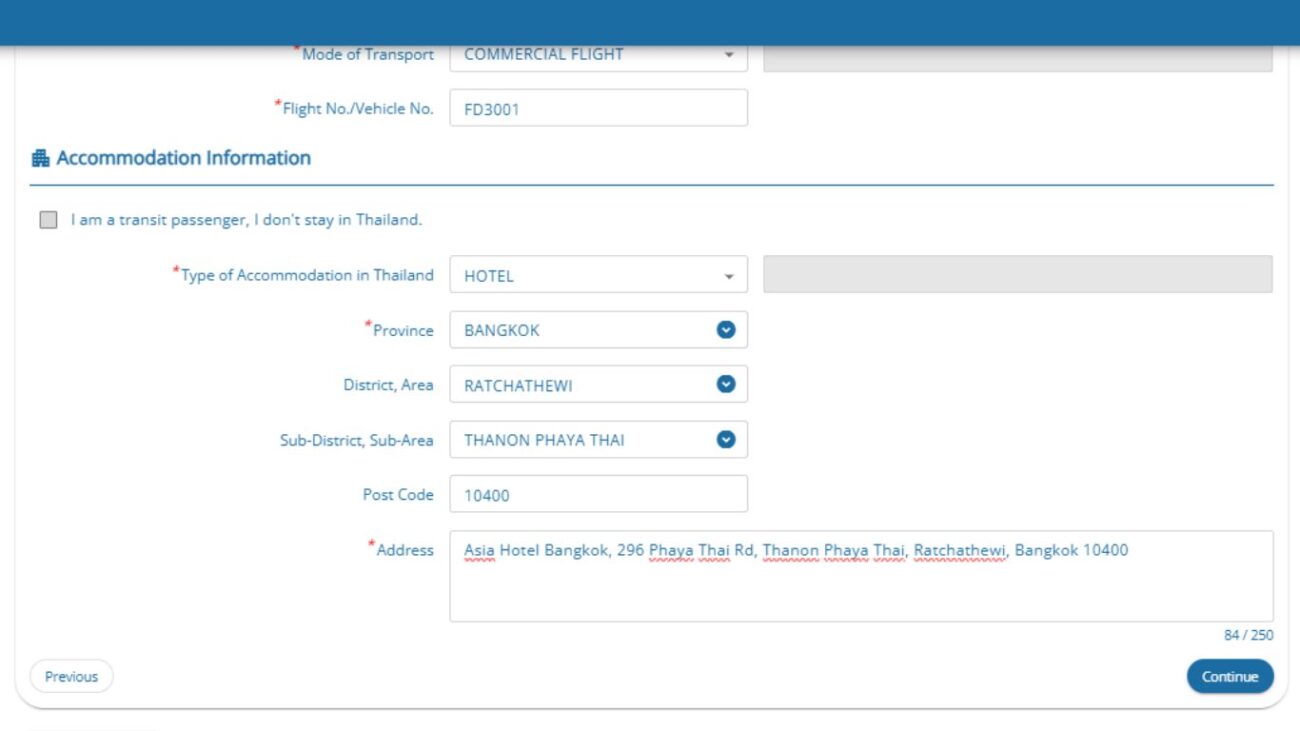Click the greyed-out box beside Mode of Transport
Viewport: 1300px width, 731px height.
click(x=1017, y=57)
